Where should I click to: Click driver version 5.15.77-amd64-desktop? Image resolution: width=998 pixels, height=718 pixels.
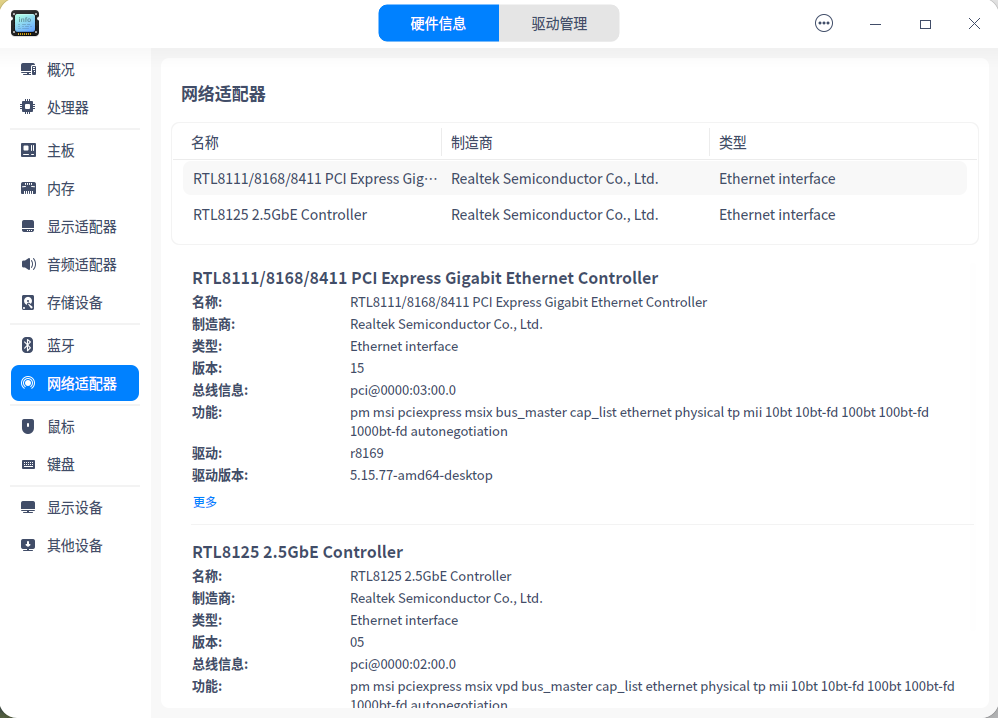(x=421, y=475)
